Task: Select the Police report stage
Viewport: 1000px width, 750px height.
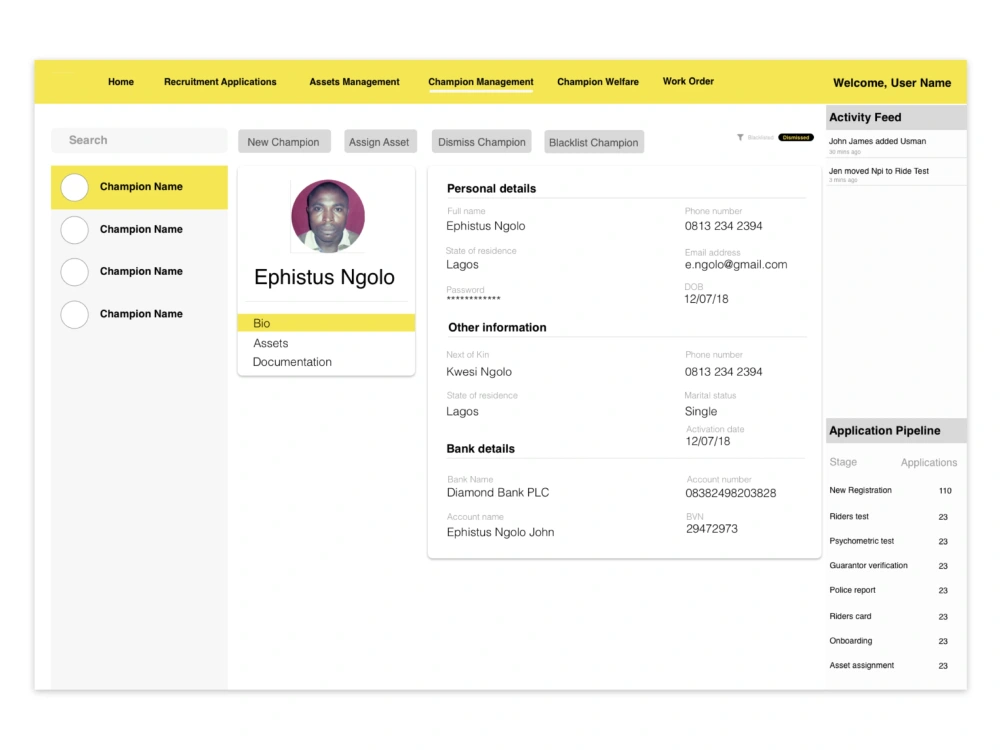Action: click(852, 590)
